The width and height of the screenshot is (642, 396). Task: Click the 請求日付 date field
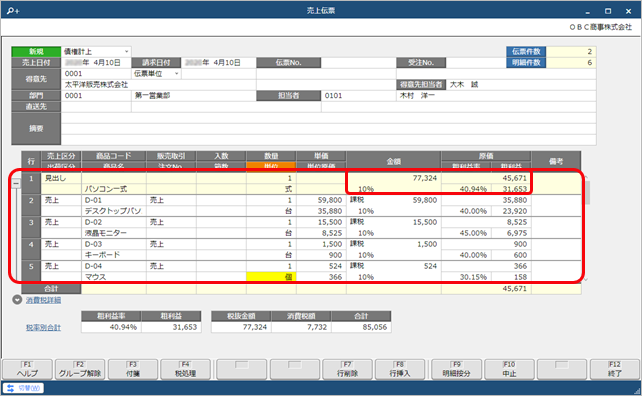pyautogui.click(x=219, y=63)
